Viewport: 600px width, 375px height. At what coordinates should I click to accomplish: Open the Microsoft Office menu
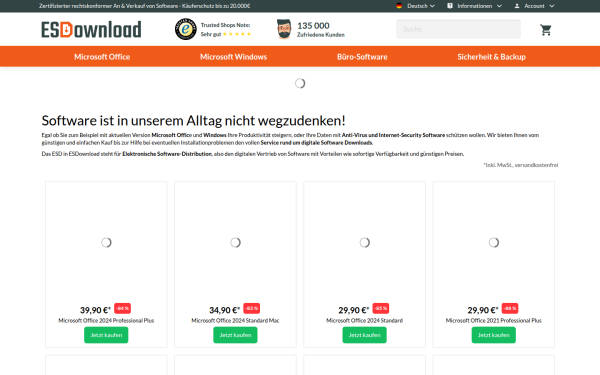[x=102, y=57]
